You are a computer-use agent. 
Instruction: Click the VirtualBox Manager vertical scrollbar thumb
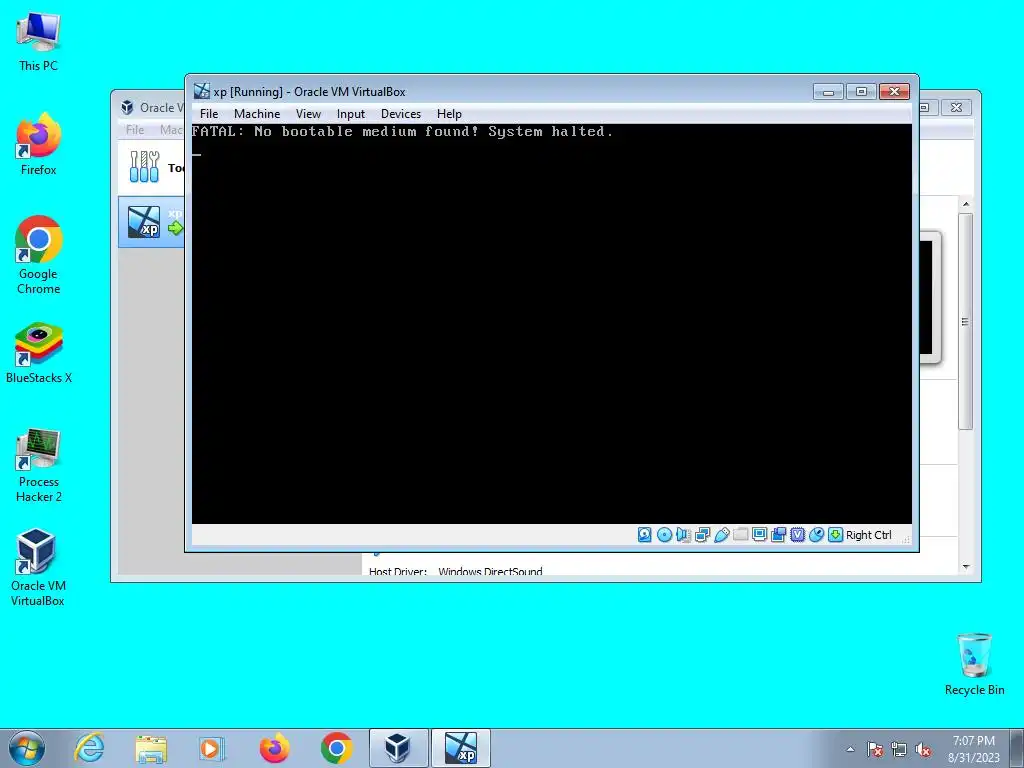click(966, 321)
